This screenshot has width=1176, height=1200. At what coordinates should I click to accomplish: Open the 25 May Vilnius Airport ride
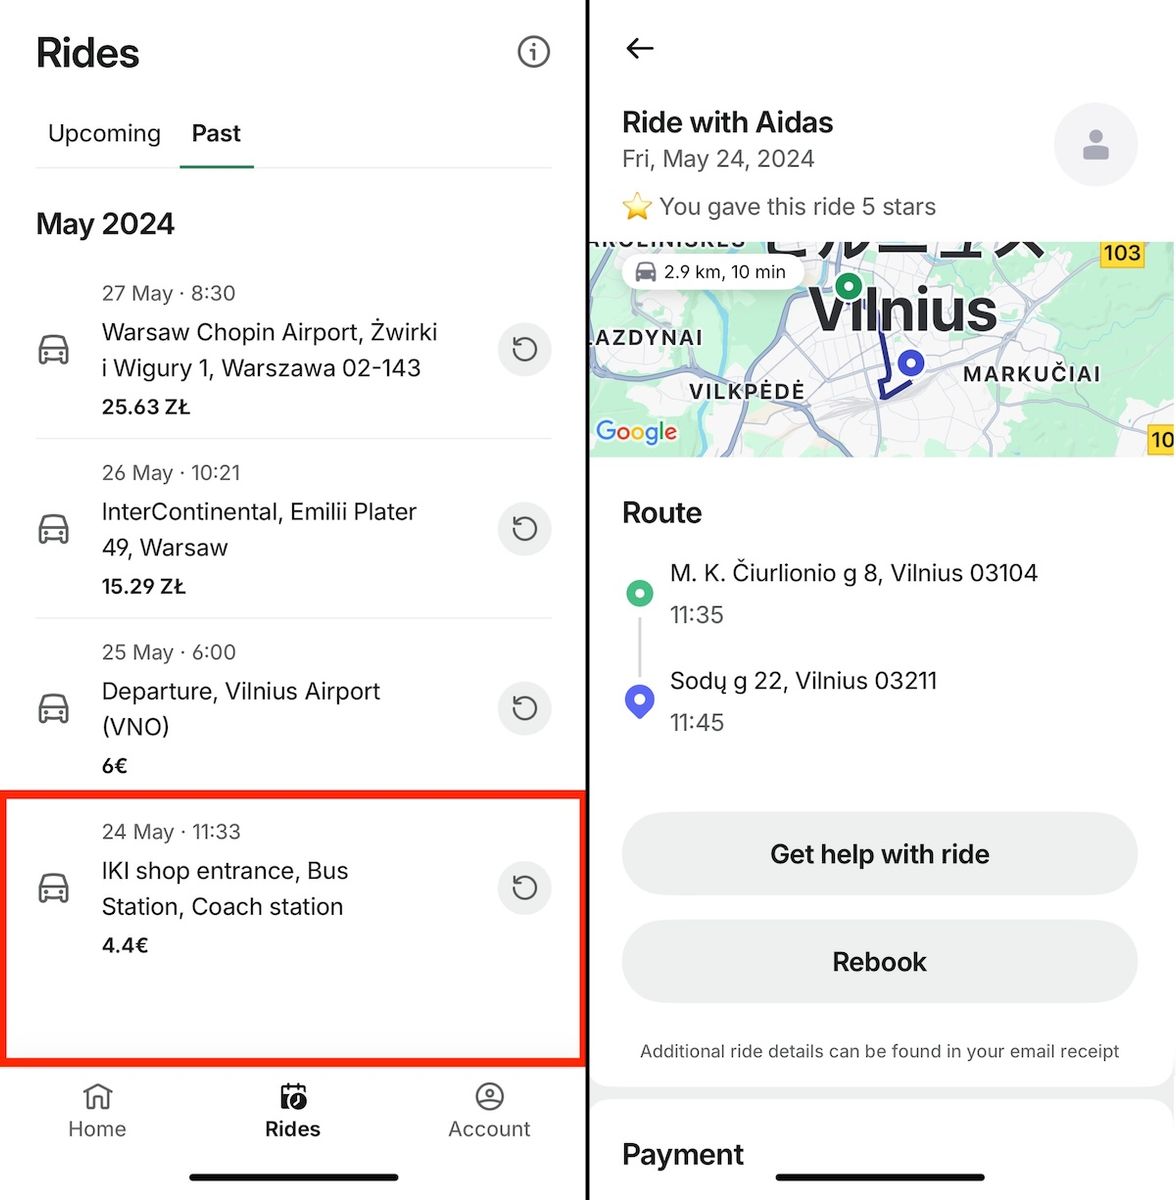241,708
